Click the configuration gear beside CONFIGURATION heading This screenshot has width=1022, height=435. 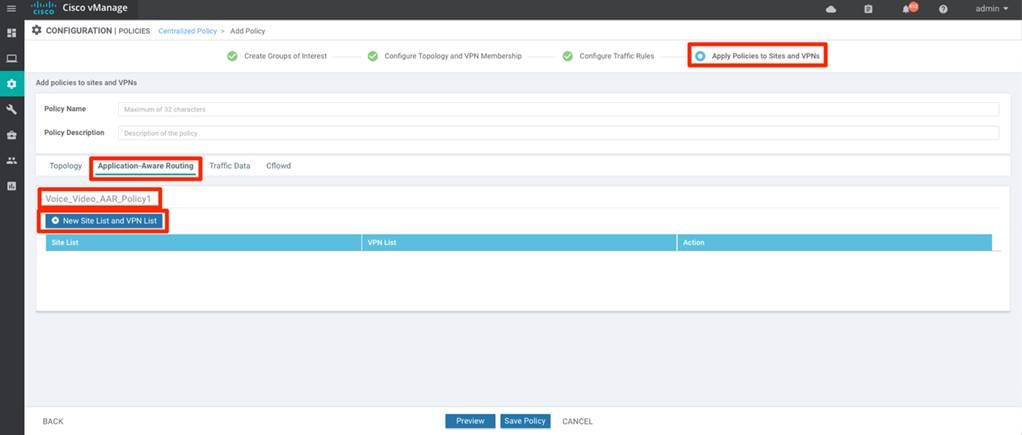pos(36,30)
